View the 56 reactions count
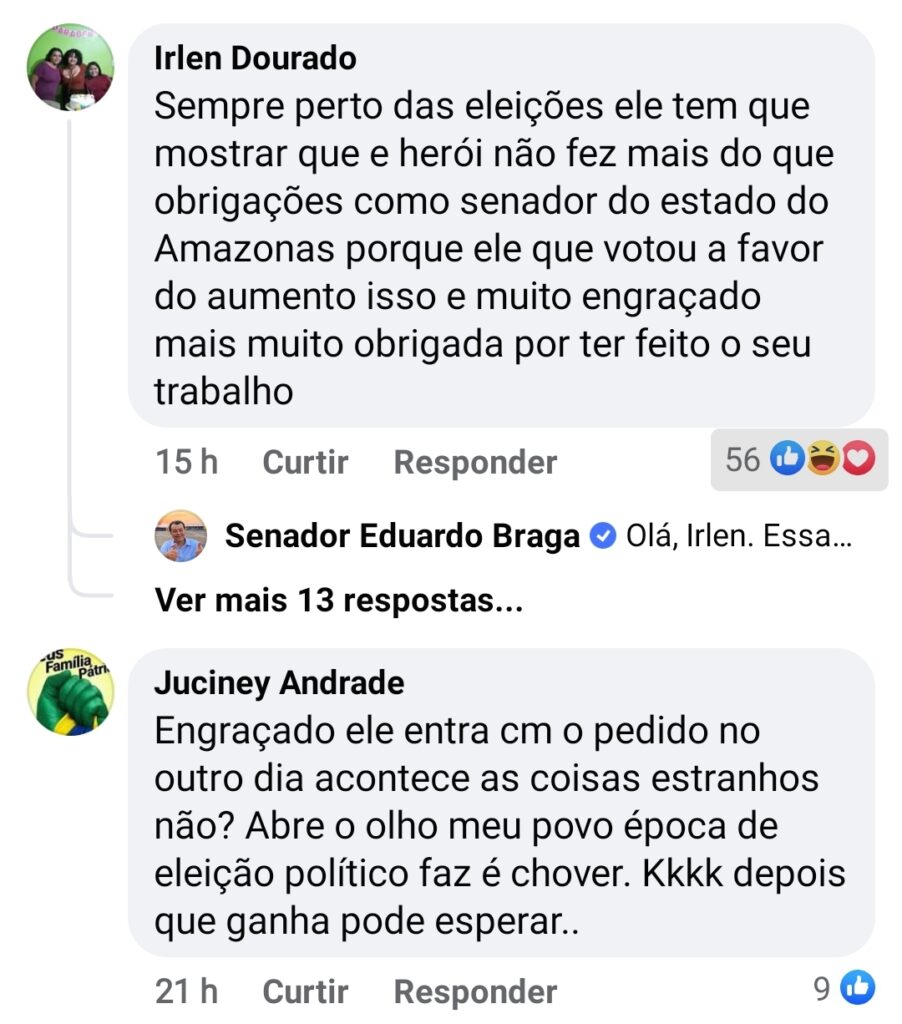 [743, 459]
